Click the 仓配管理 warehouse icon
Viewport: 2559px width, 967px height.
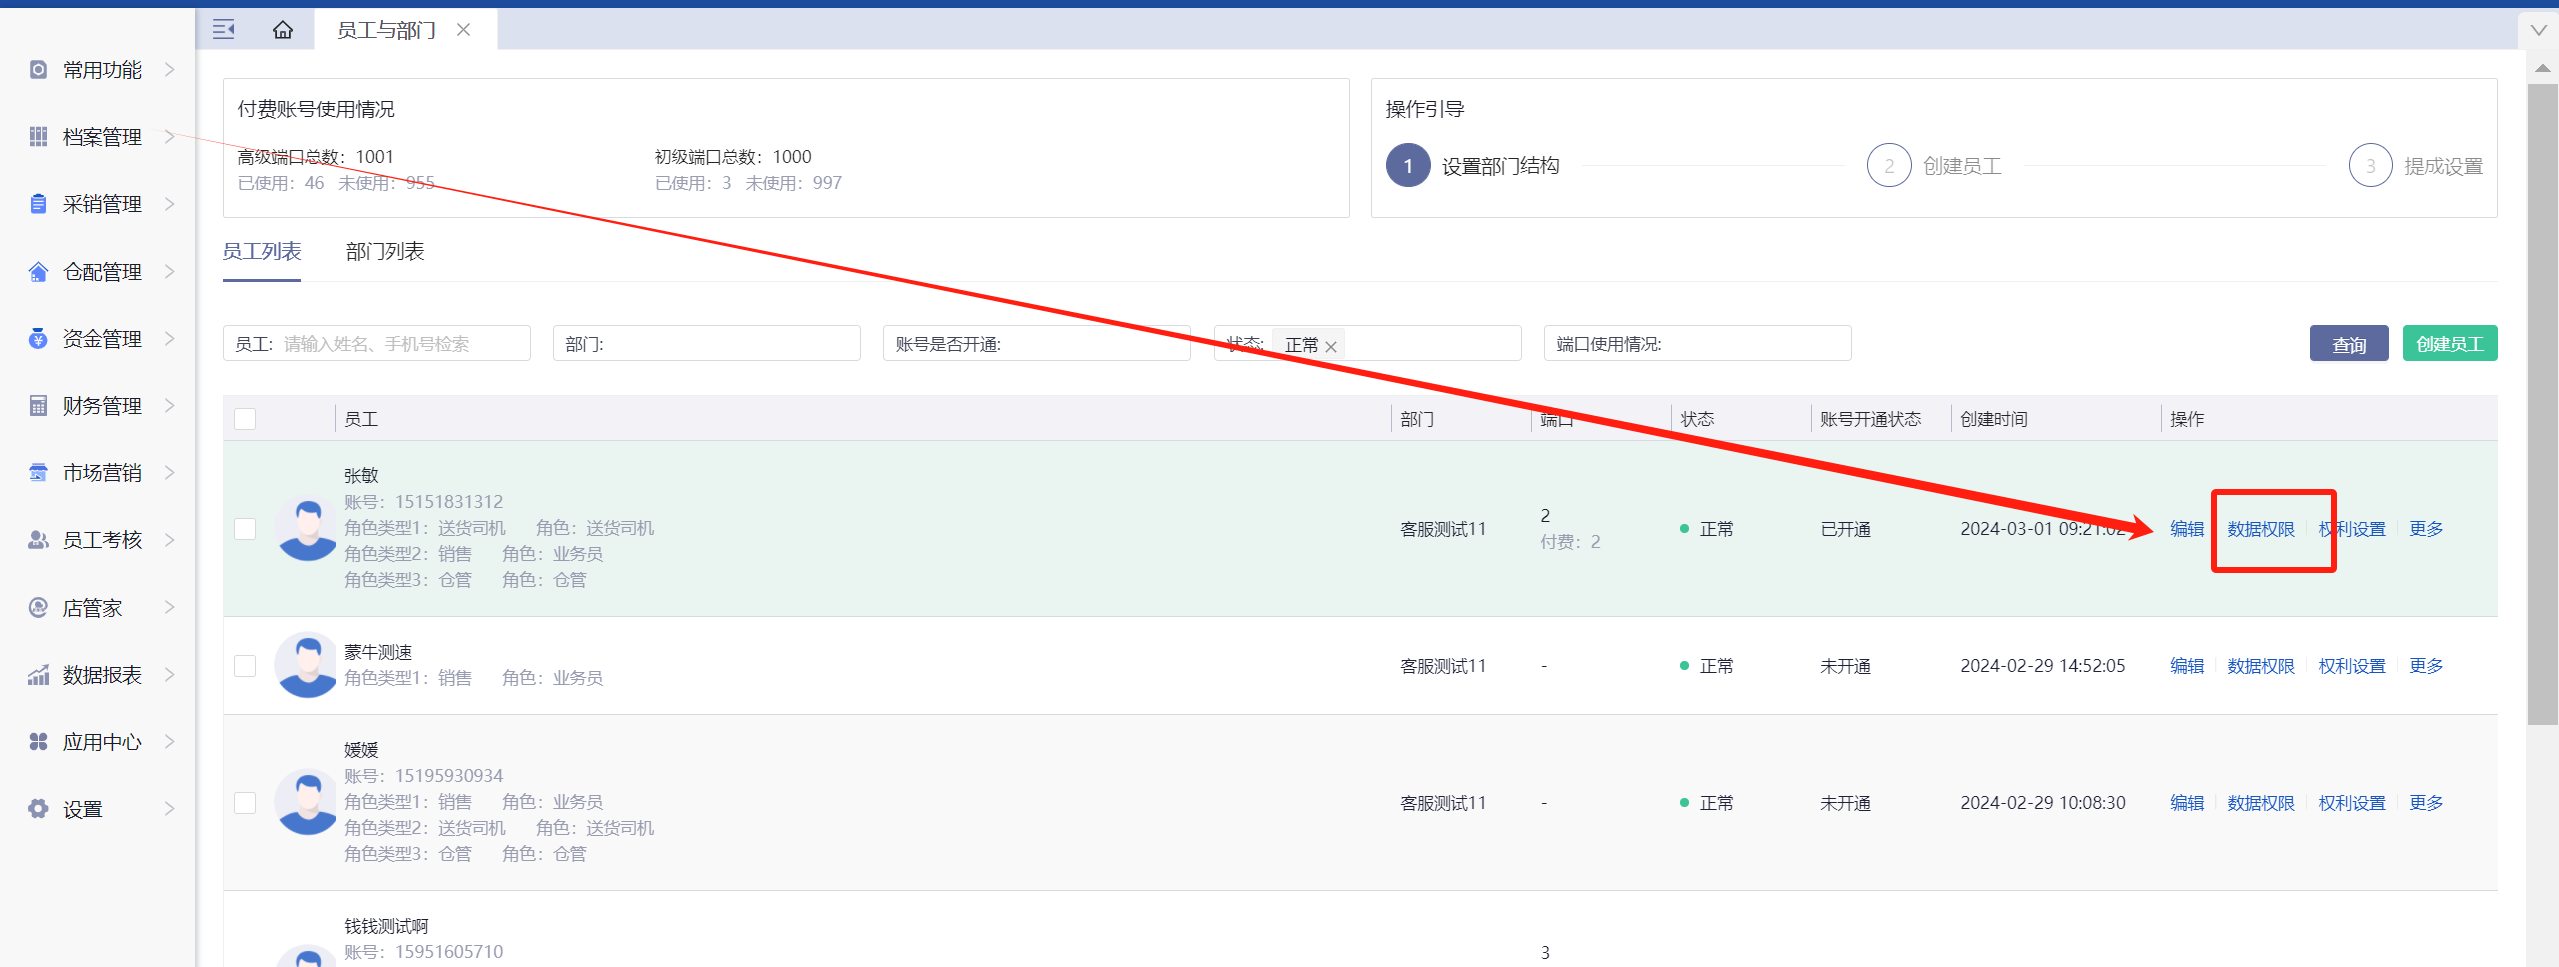point(38,272)
